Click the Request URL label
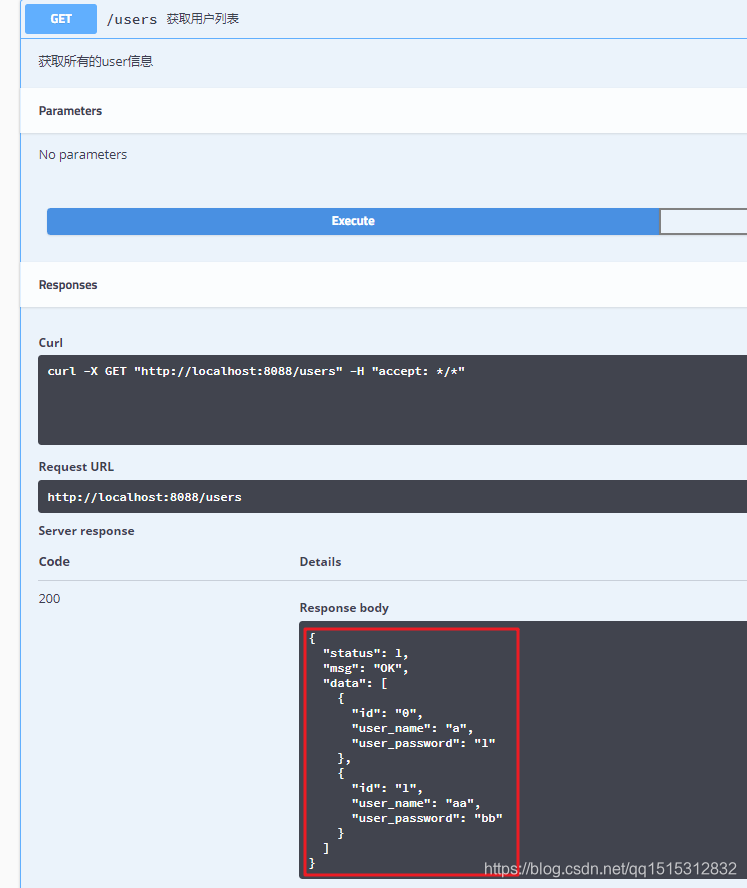Screen dimensions: 747x888 pyautogui.click(x=76, y=467)
